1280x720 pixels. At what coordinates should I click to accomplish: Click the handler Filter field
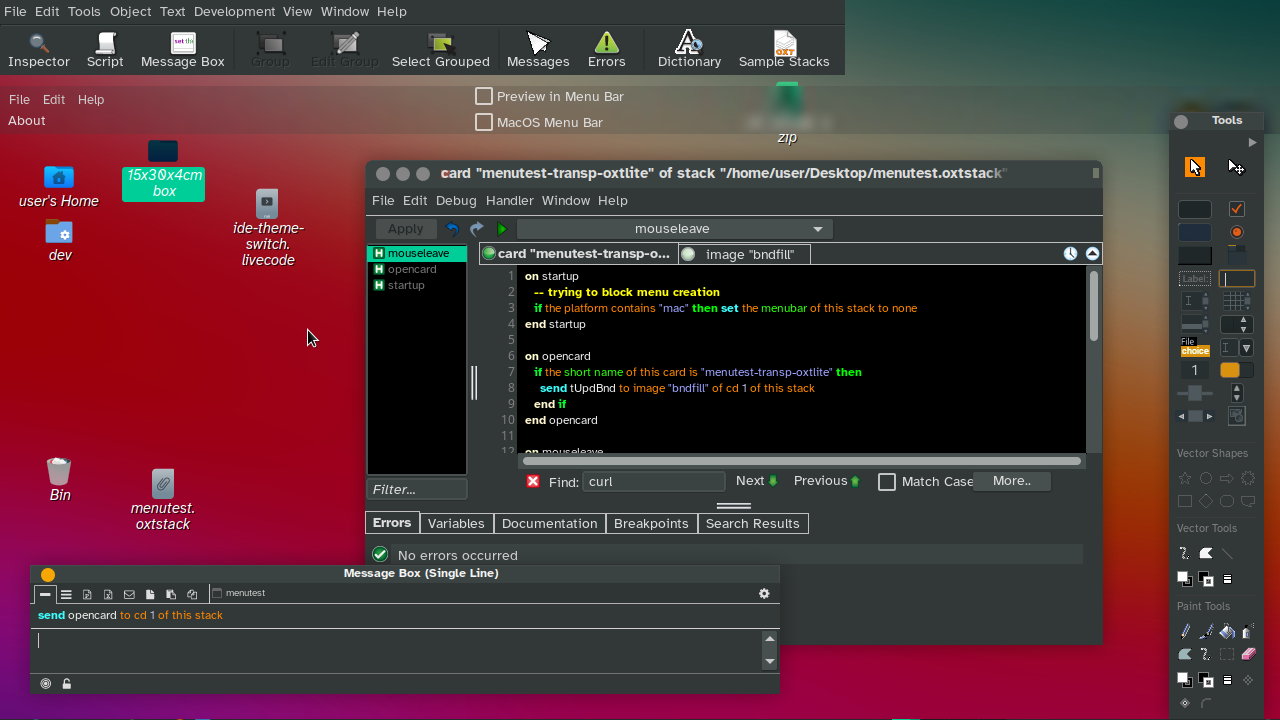417,489
